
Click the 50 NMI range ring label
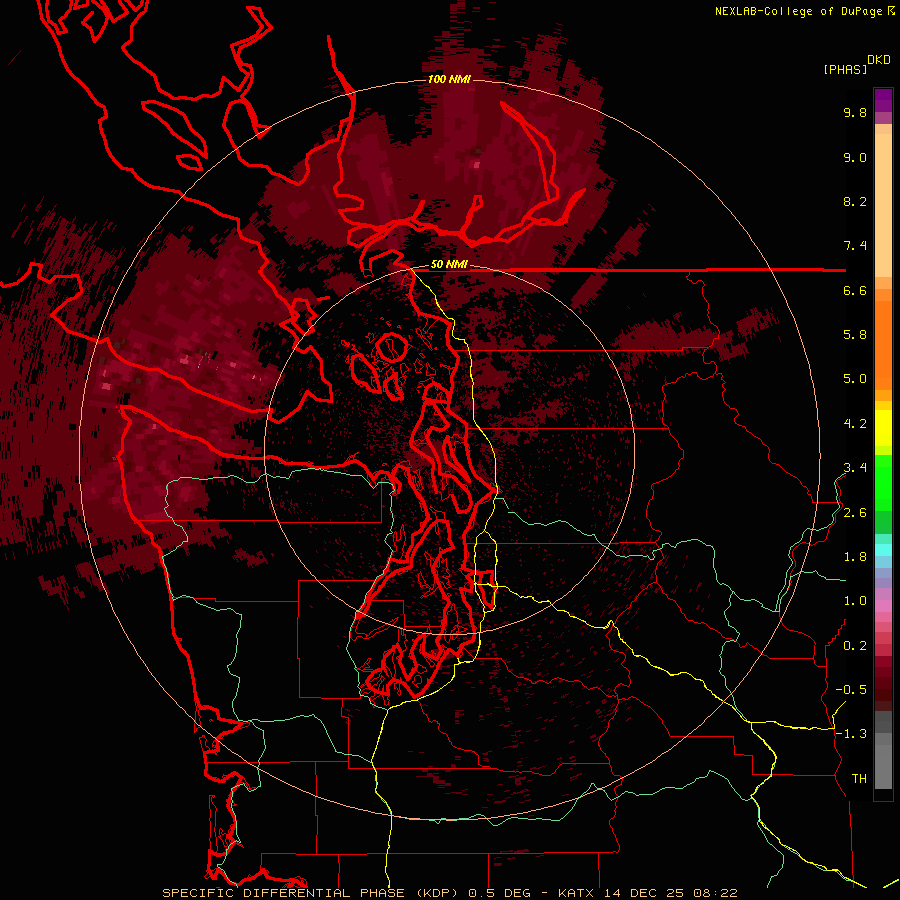(449, 265)
